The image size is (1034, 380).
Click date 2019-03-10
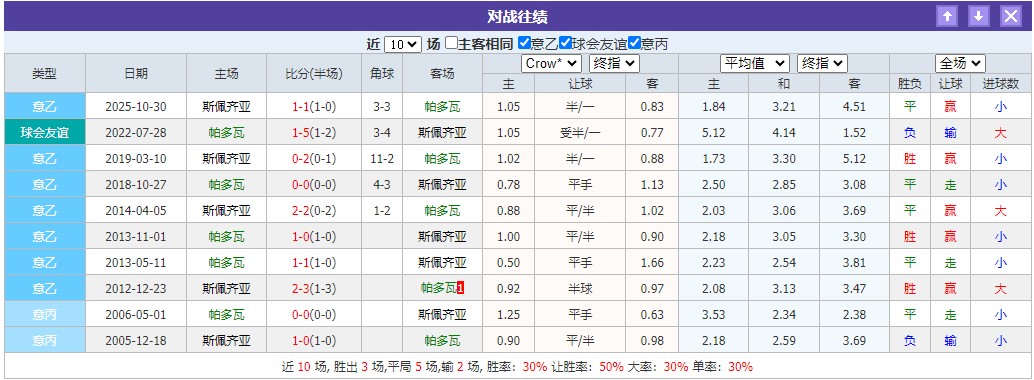tap(136, 158)
